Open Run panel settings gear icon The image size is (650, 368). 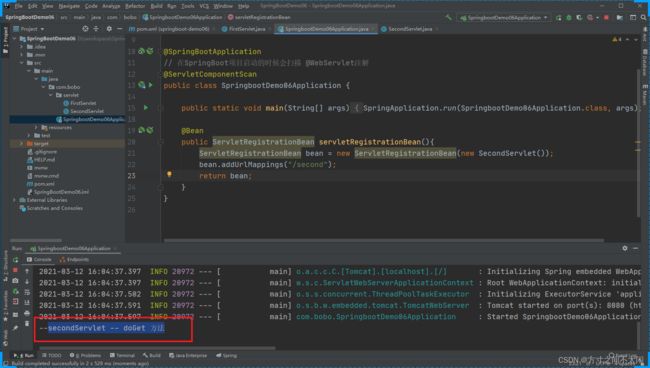625,248
